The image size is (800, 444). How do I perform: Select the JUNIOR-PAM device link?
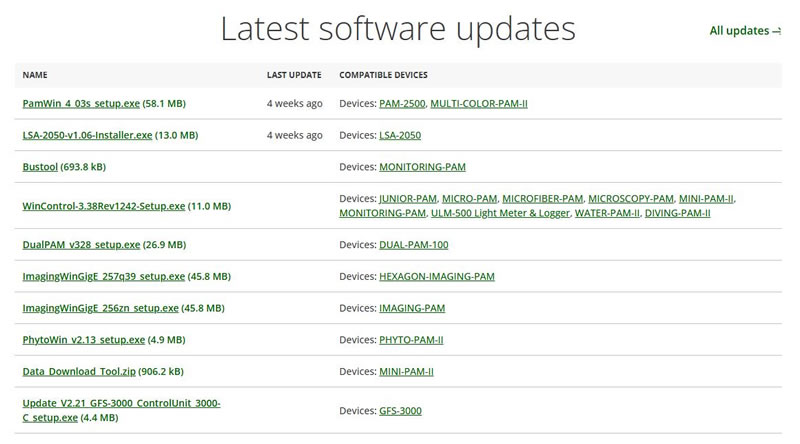pyautogui.click(x=408, y=199)
